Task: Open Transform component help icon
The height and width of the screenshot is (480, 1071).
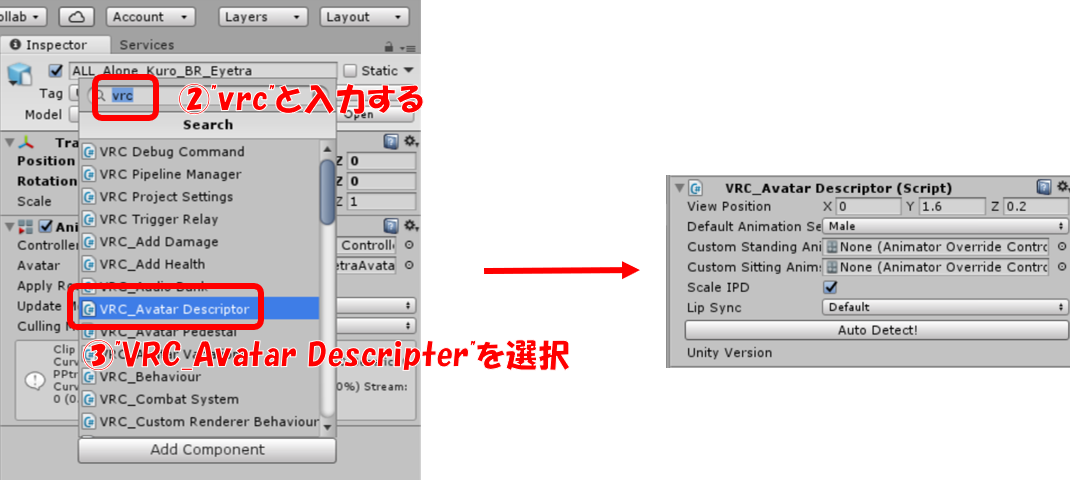Action: pyautogui.click(x=391, y=143)
